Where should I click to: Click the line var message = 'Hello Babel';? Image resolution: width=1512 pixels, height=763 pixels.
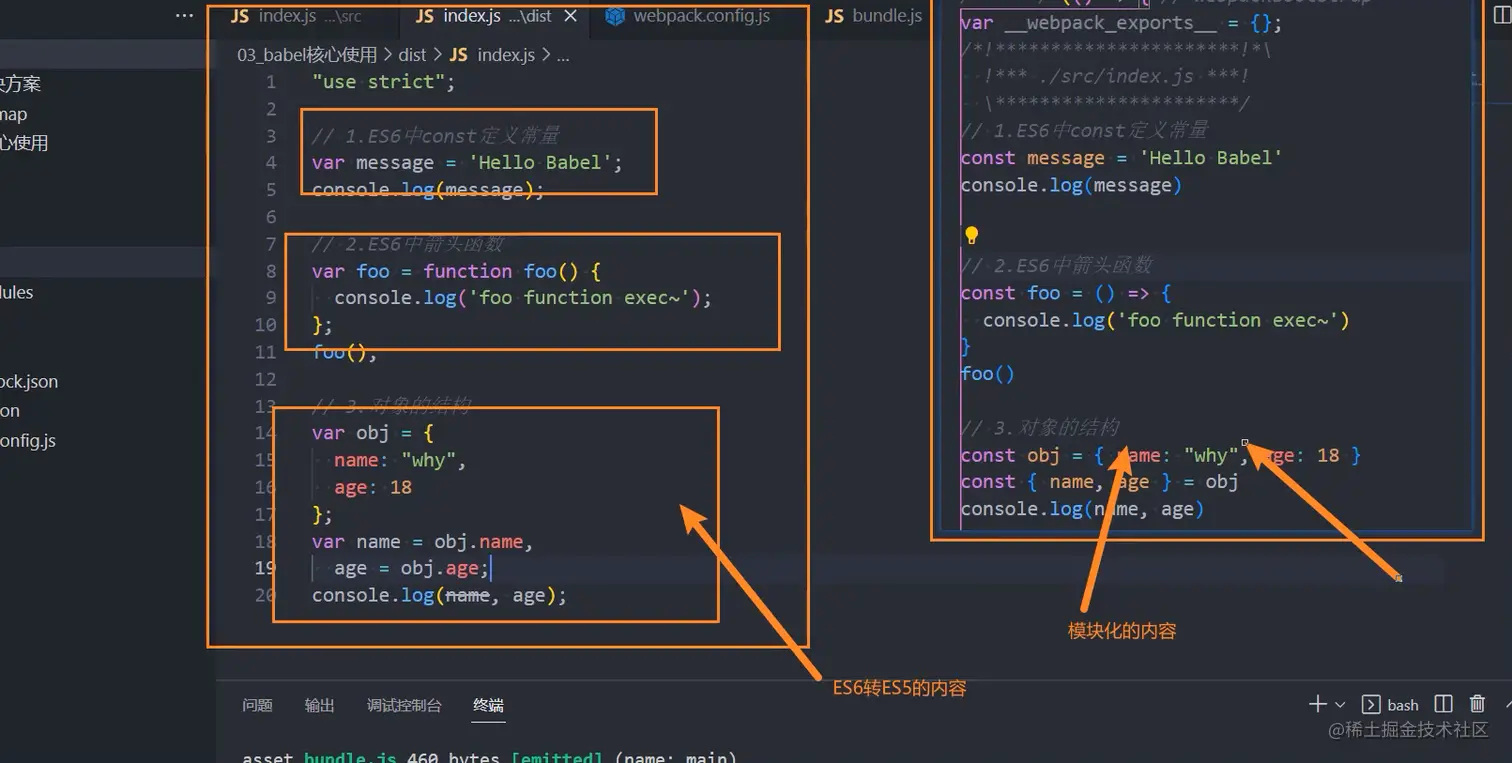pos(467,163)
